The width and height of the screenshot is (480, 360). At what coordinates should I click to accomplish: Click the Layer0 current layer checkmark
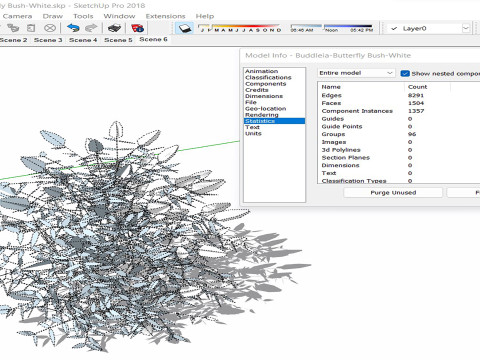[394, 29]
